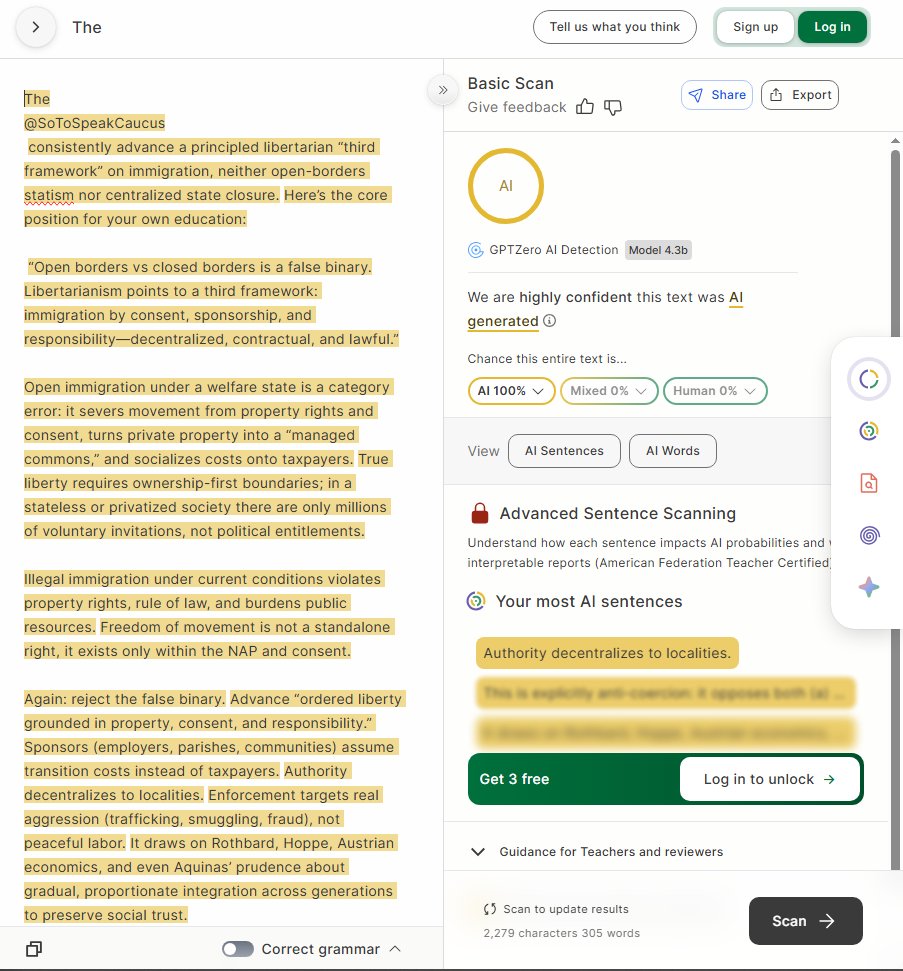Click into the text editor at @SoToSpeakCaucus
This screenshot has width=903, height=971.
click(x=94, y=123)
